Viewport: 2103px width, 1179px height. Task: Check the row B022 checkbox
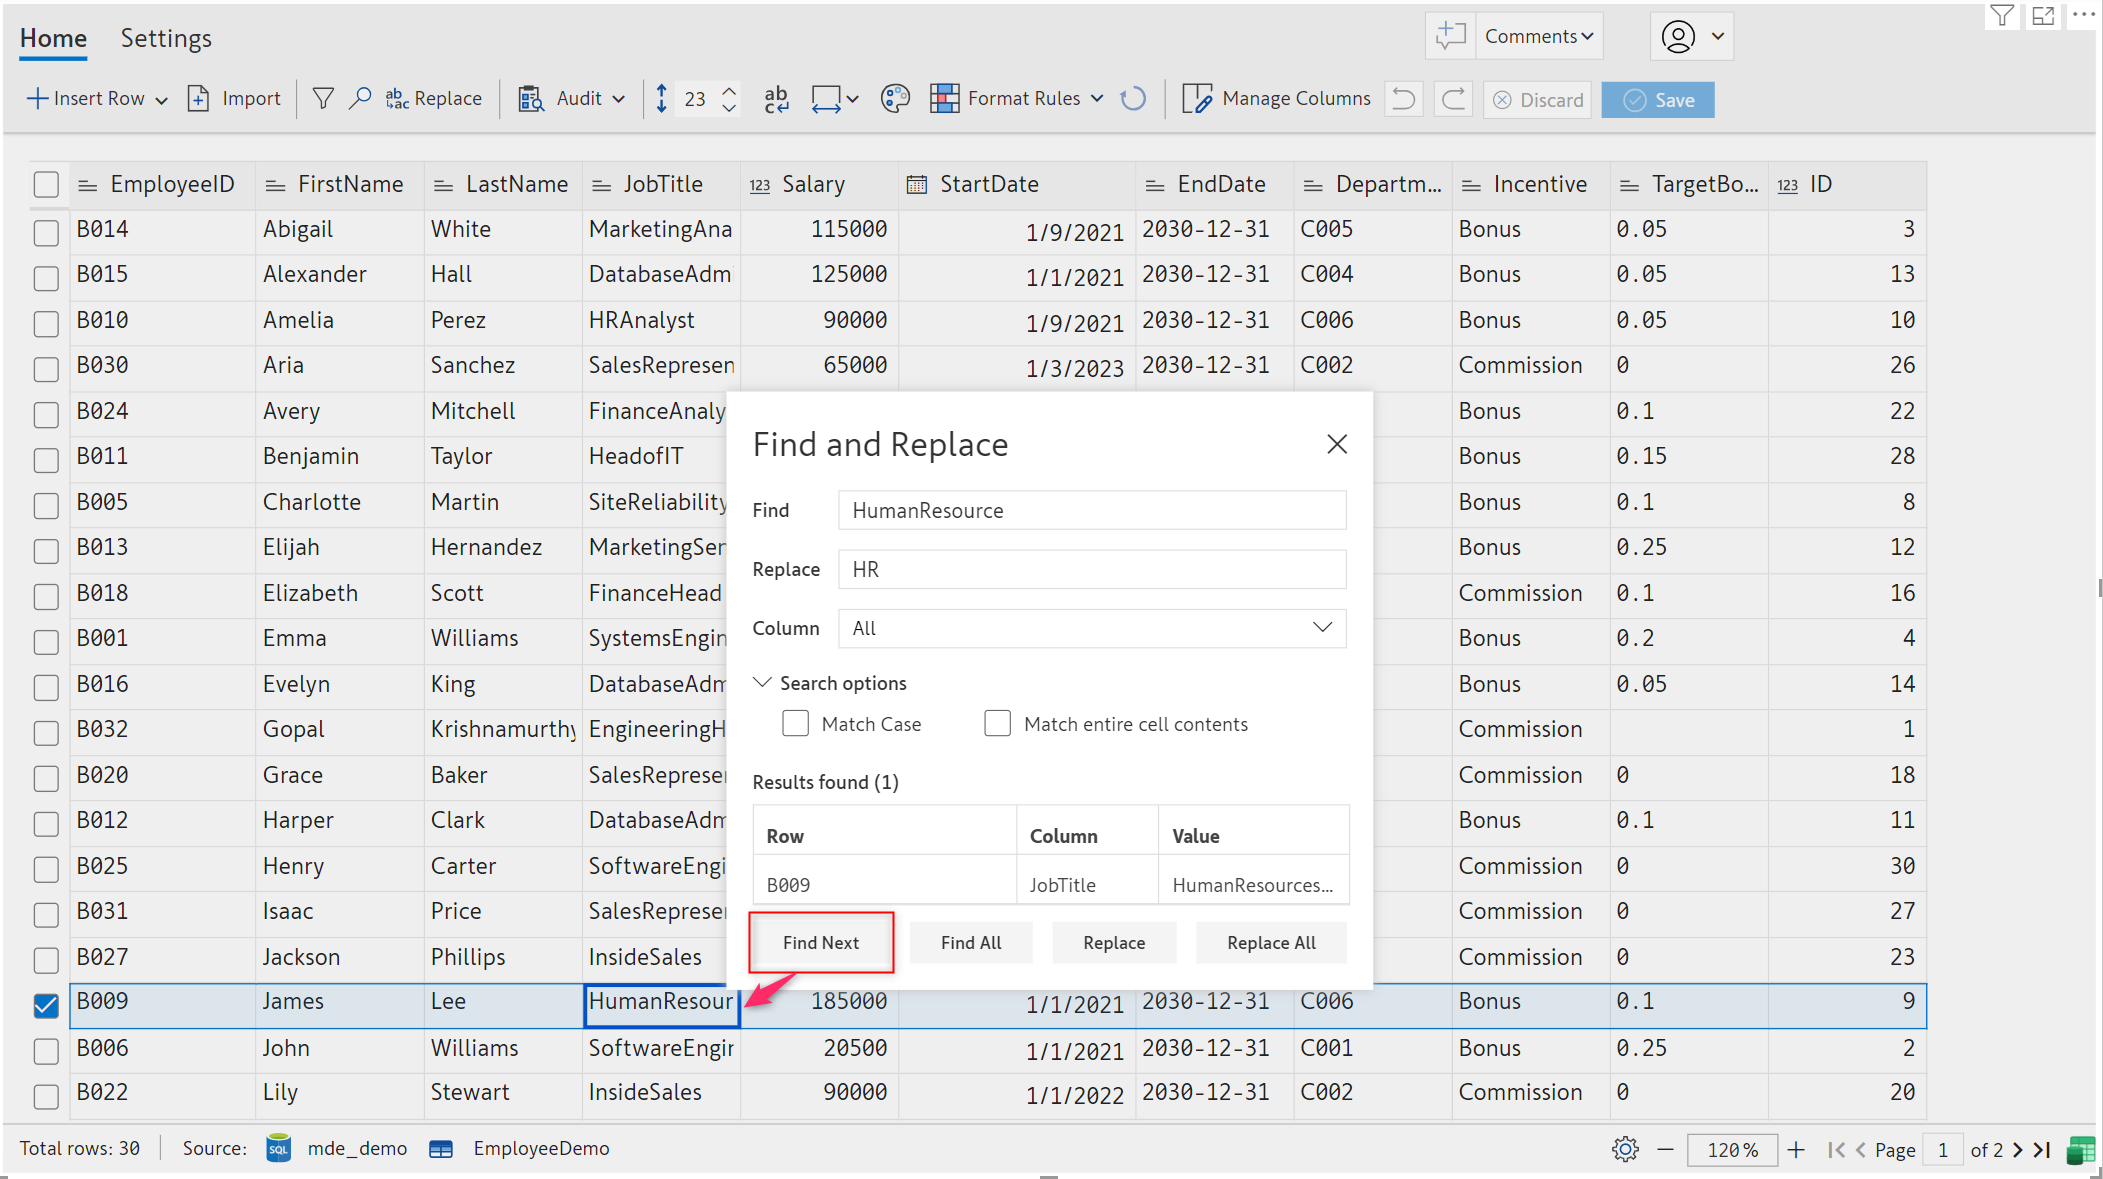point(46,1097)
